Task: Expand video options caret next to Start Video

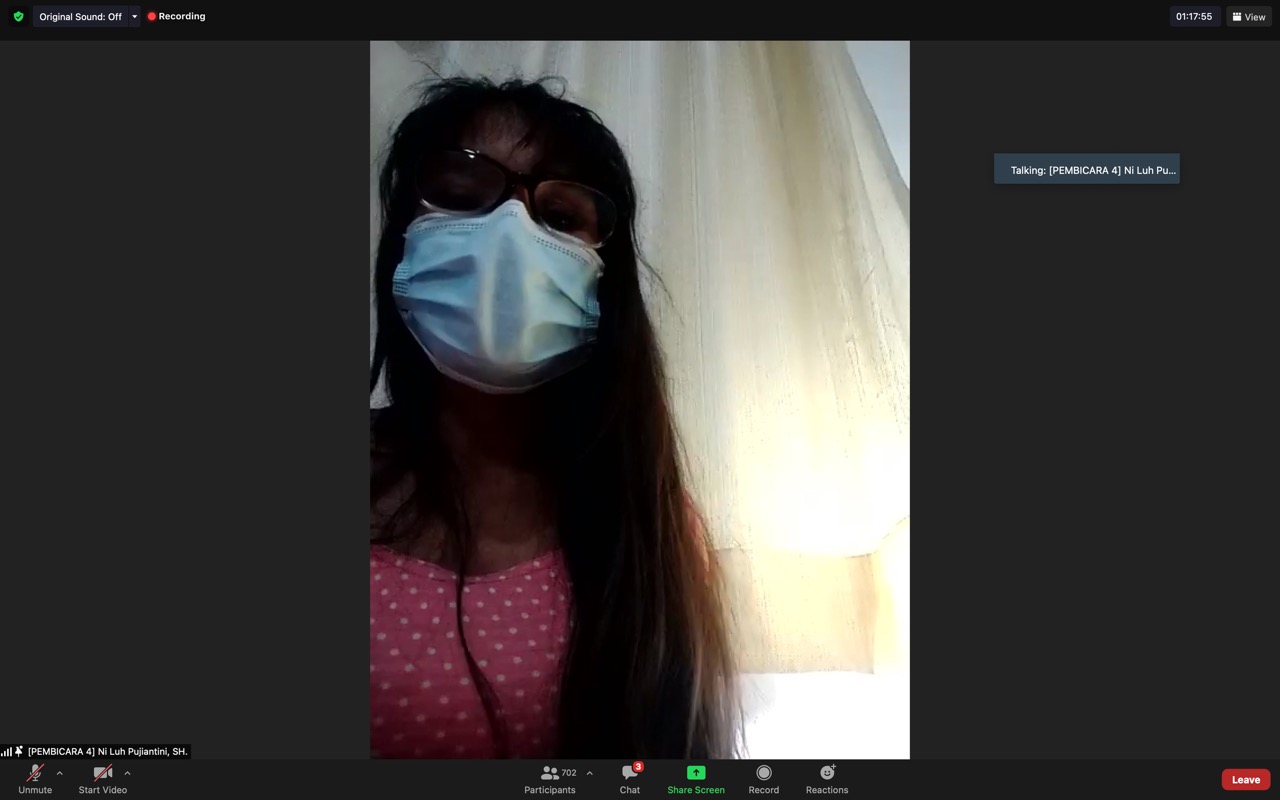Action: click(x=127, y=773)
